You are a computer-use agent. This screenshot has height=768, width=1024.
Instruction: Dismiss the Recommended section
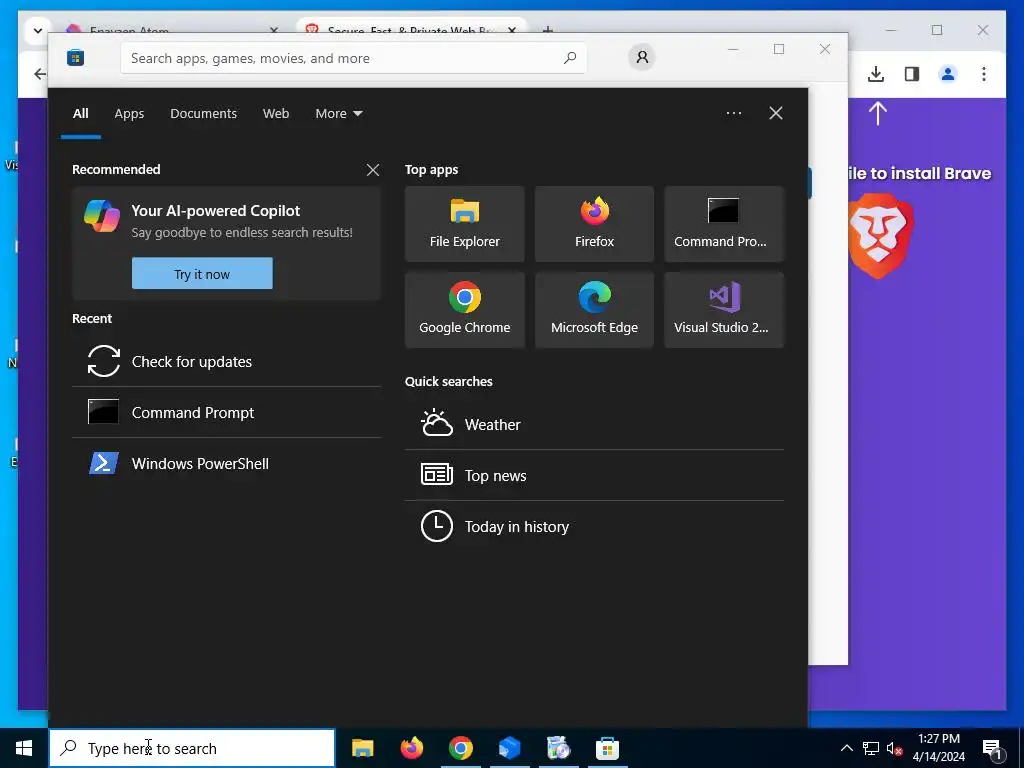[x=373, y=170]
